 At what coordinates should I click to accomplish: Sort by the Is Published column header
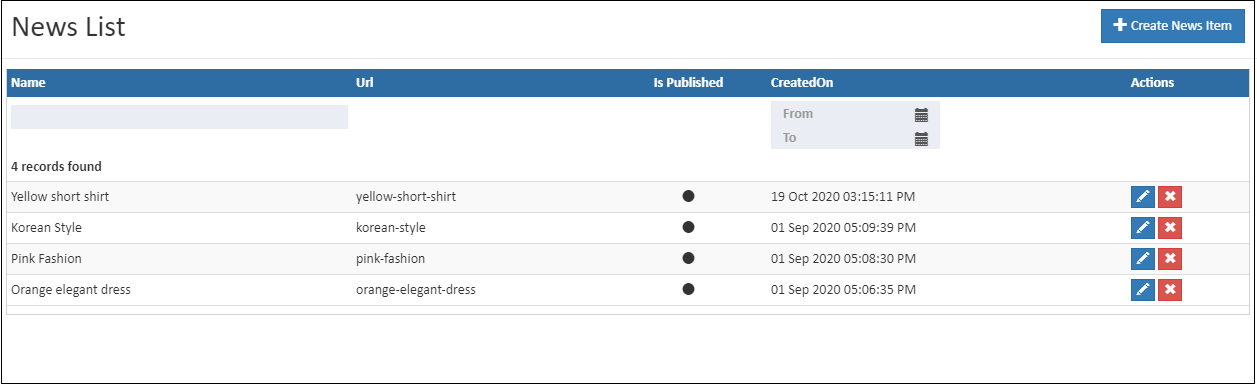tap(688, 83)
